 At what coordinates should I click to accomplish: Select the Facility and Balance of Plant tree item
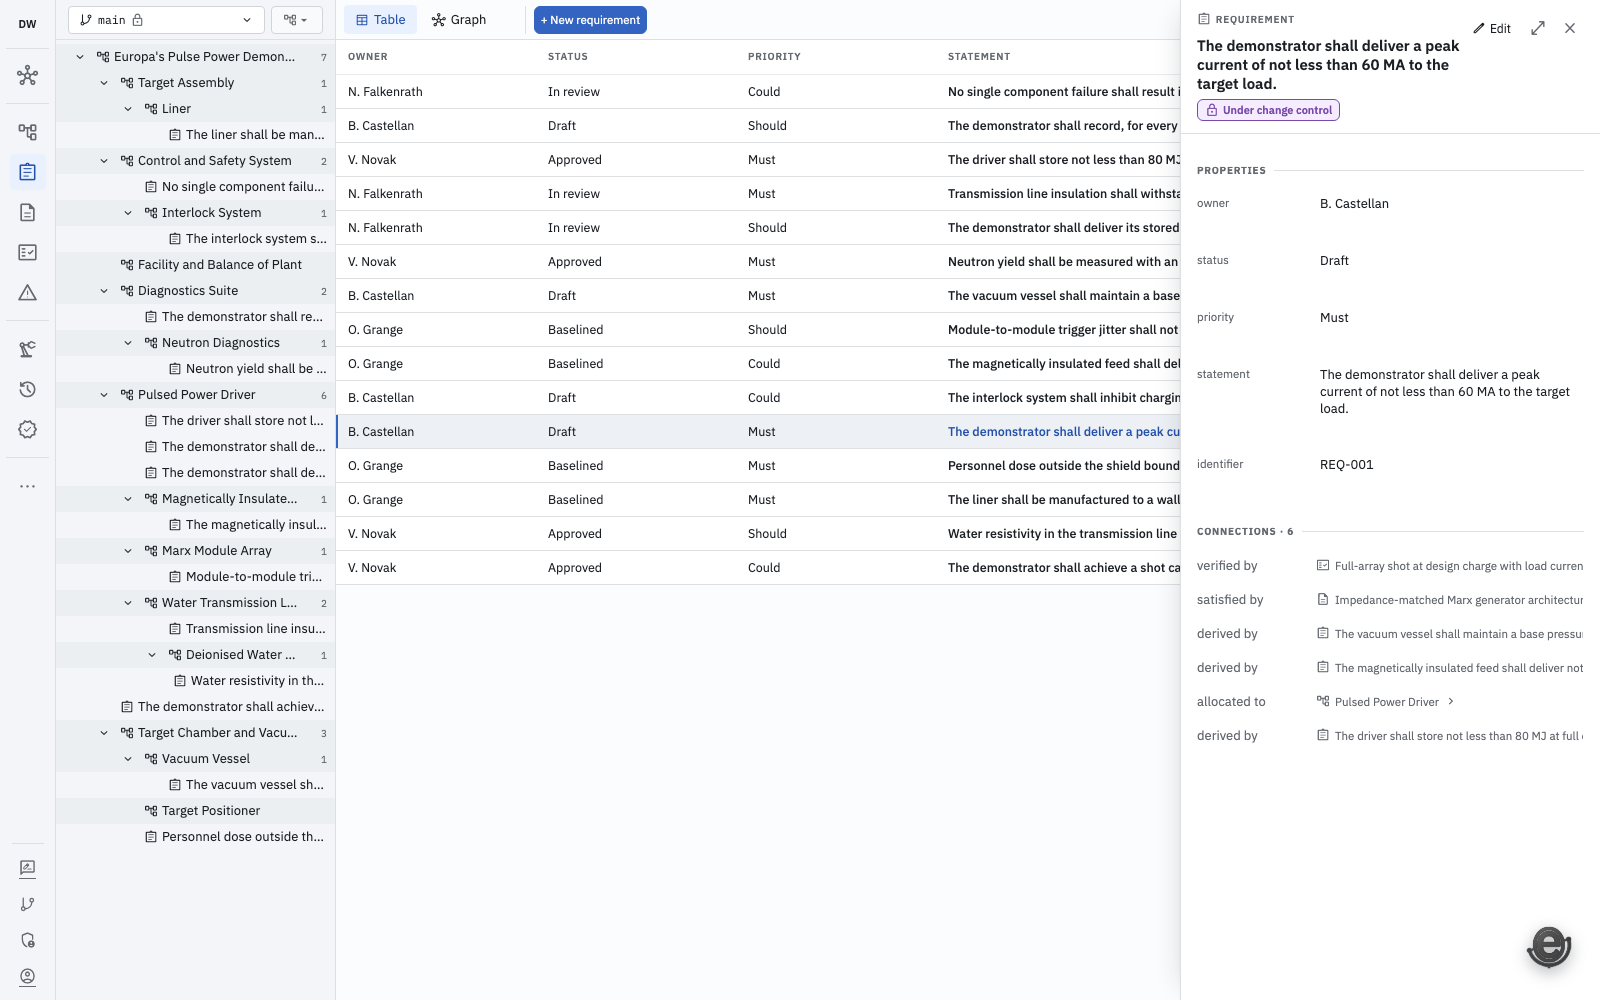coord(195,265)
